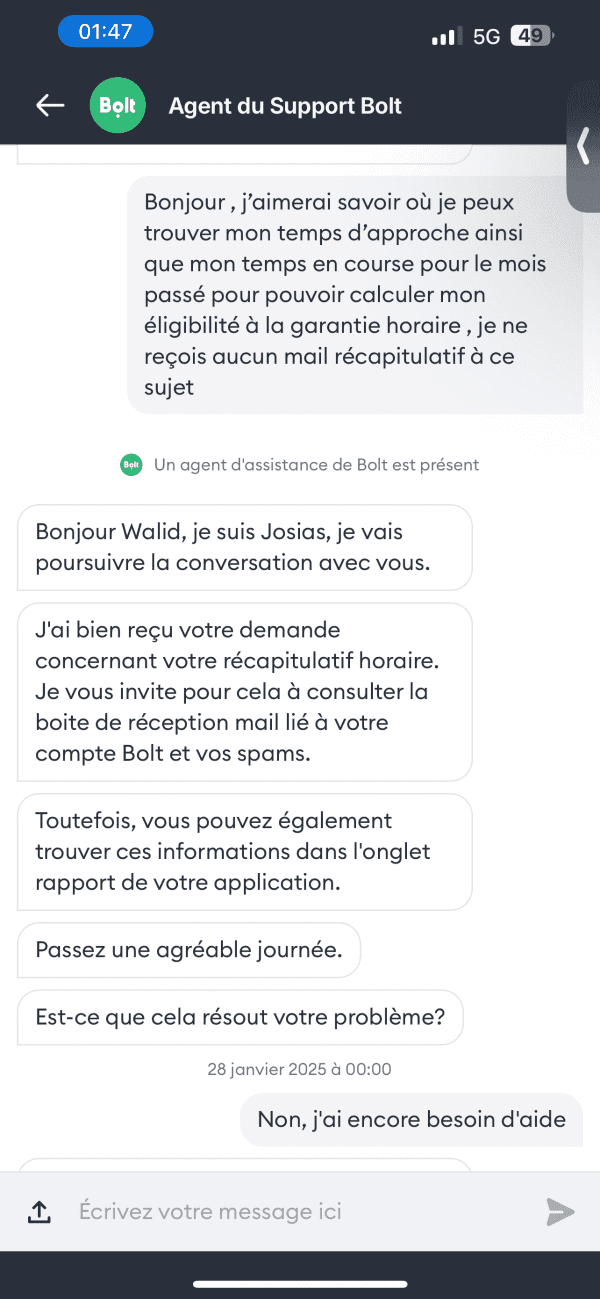The height and width of the screenshot is (1299, 600).
Task: Tap the send message arrow icon
Action: pyautogui.click(x=560, y=1212)
